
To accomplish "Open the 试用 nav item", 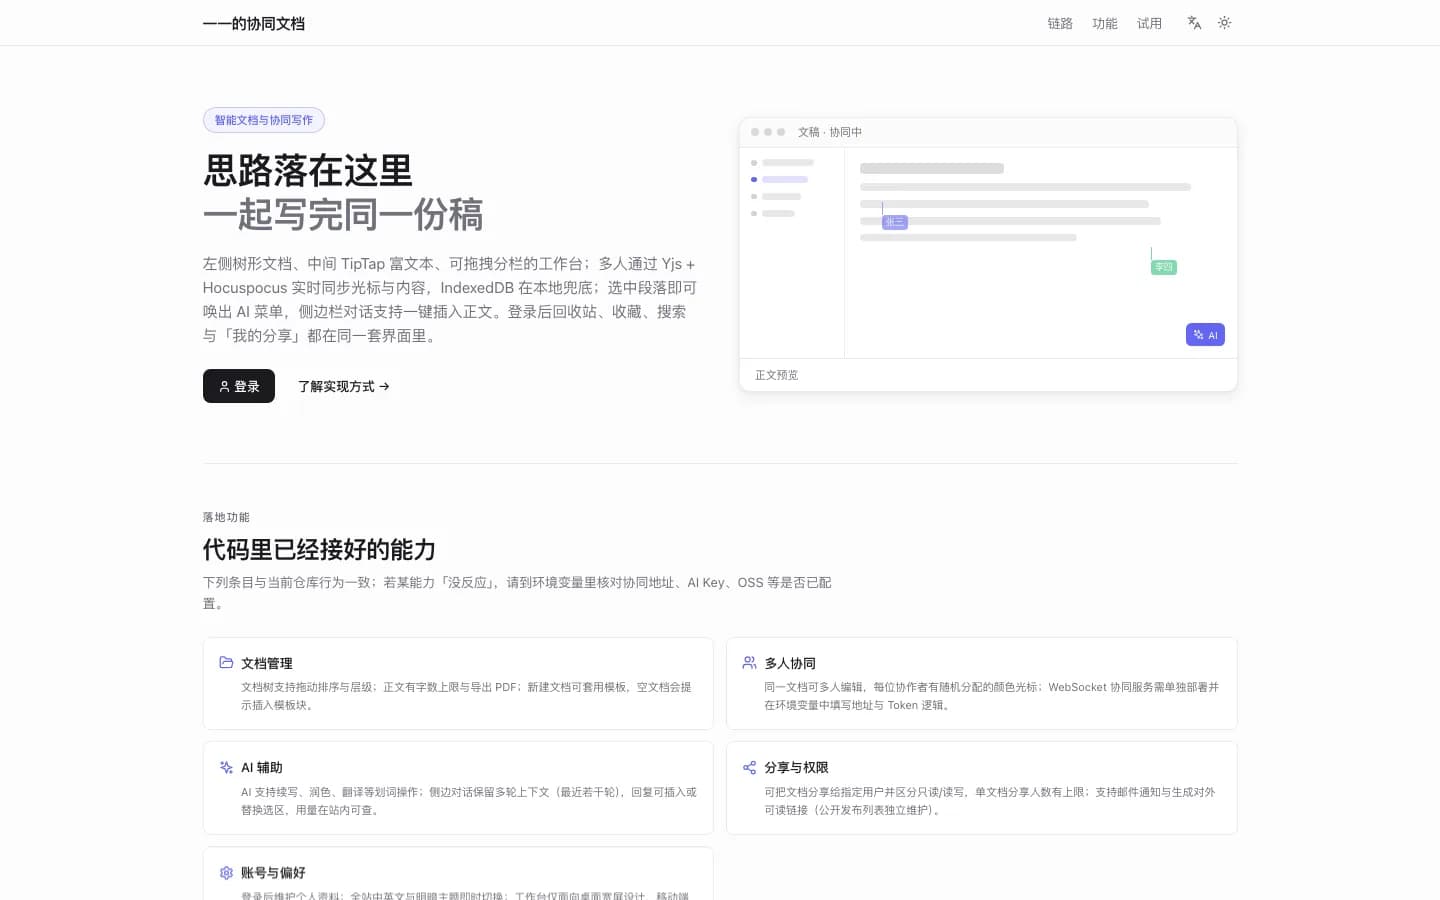I will pos(1149,23).
